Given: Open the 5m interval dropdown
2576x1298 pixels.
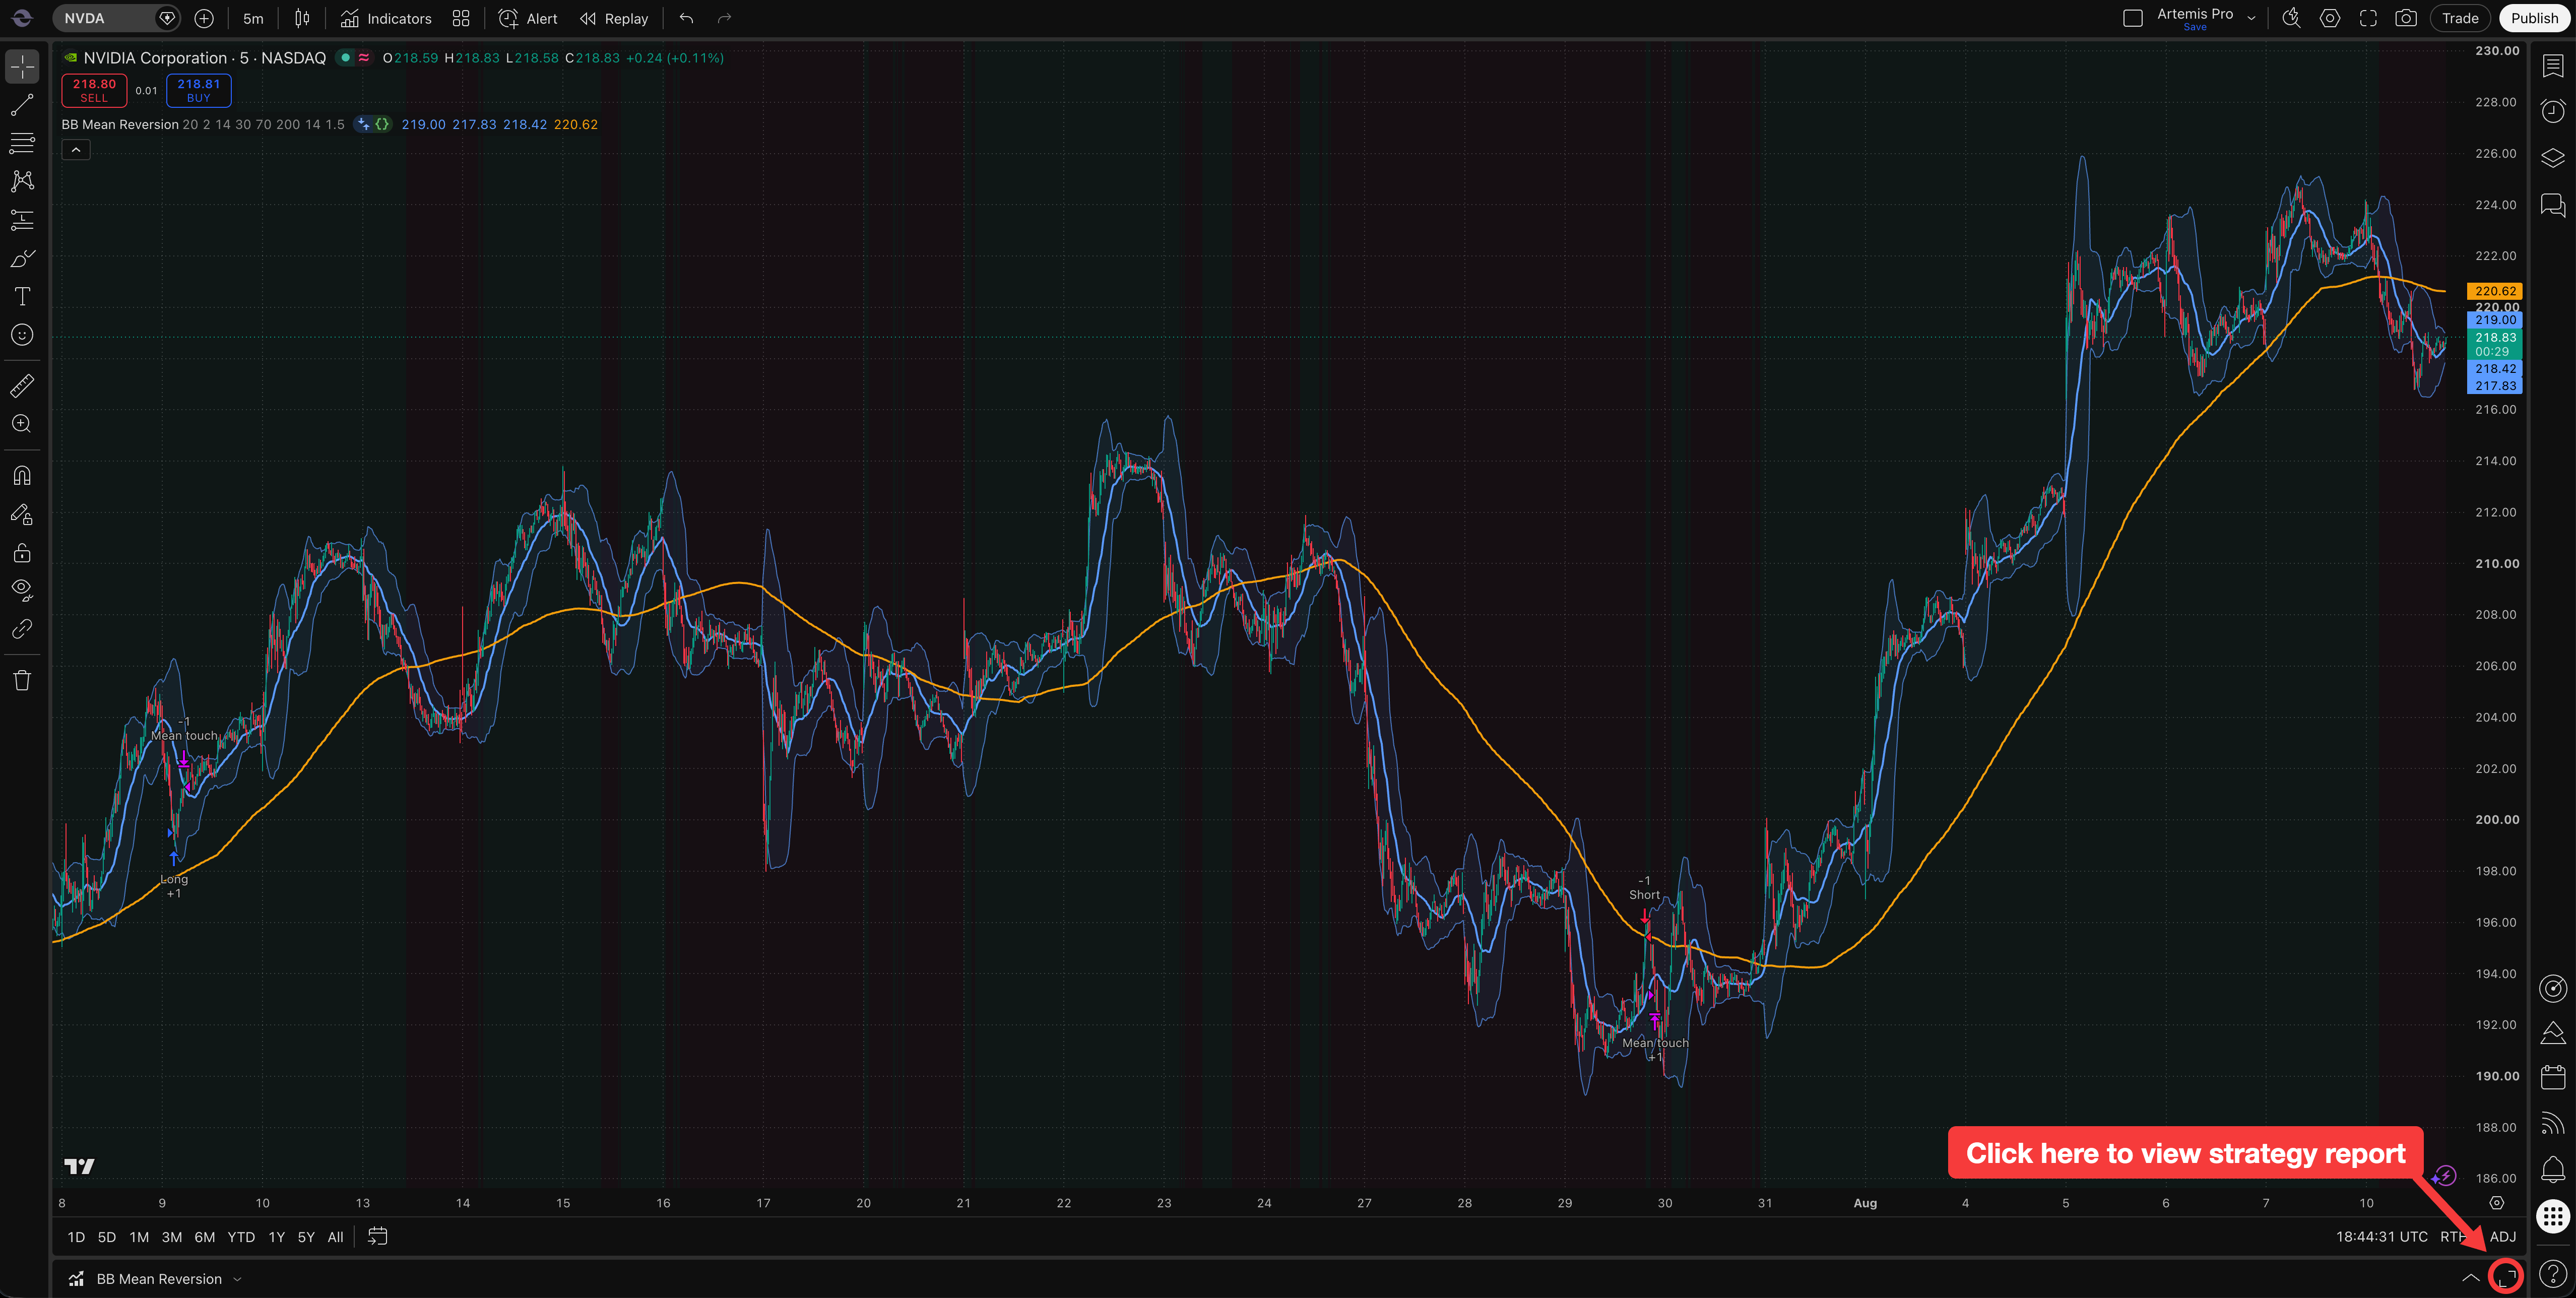Looking at the screenshot, I should coord(253,18).
